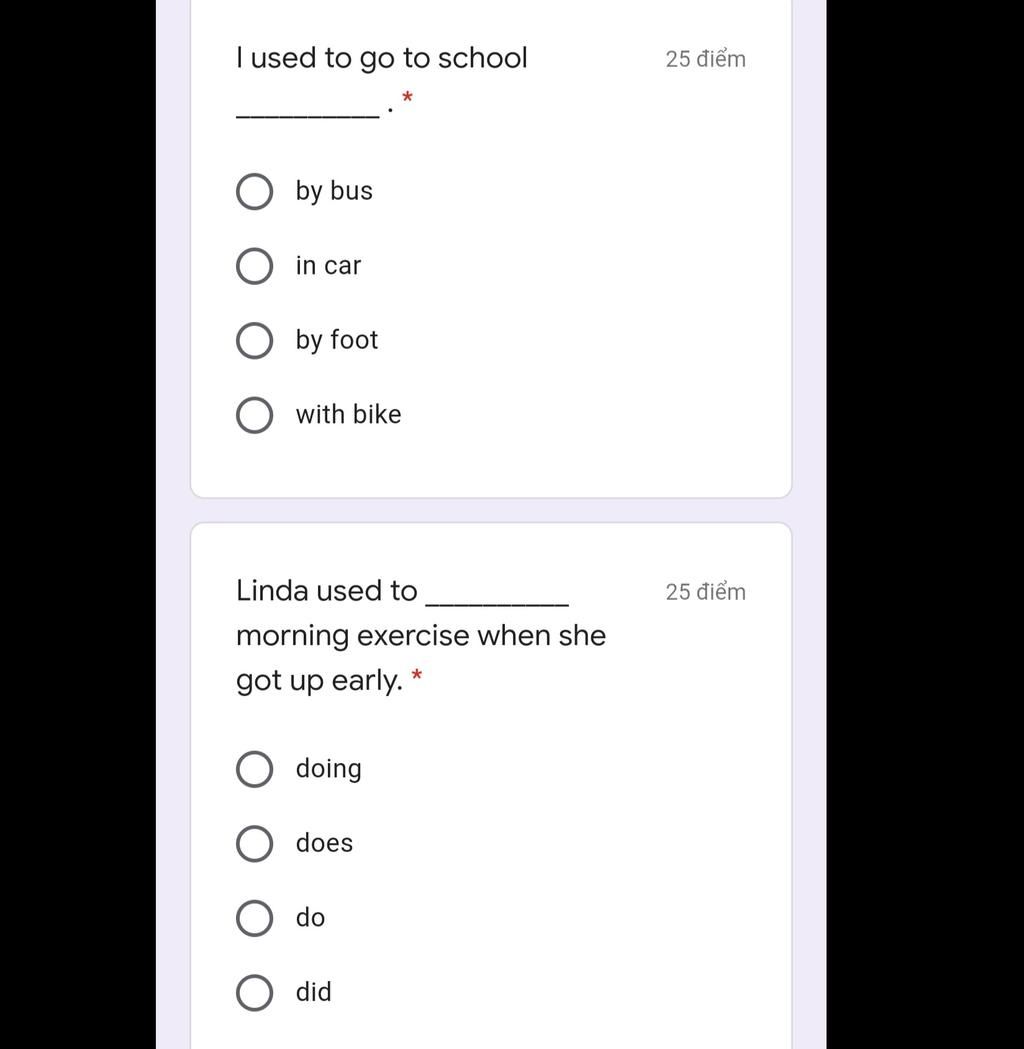Click the first question's 25 điểm label

(x=705, y=59)
